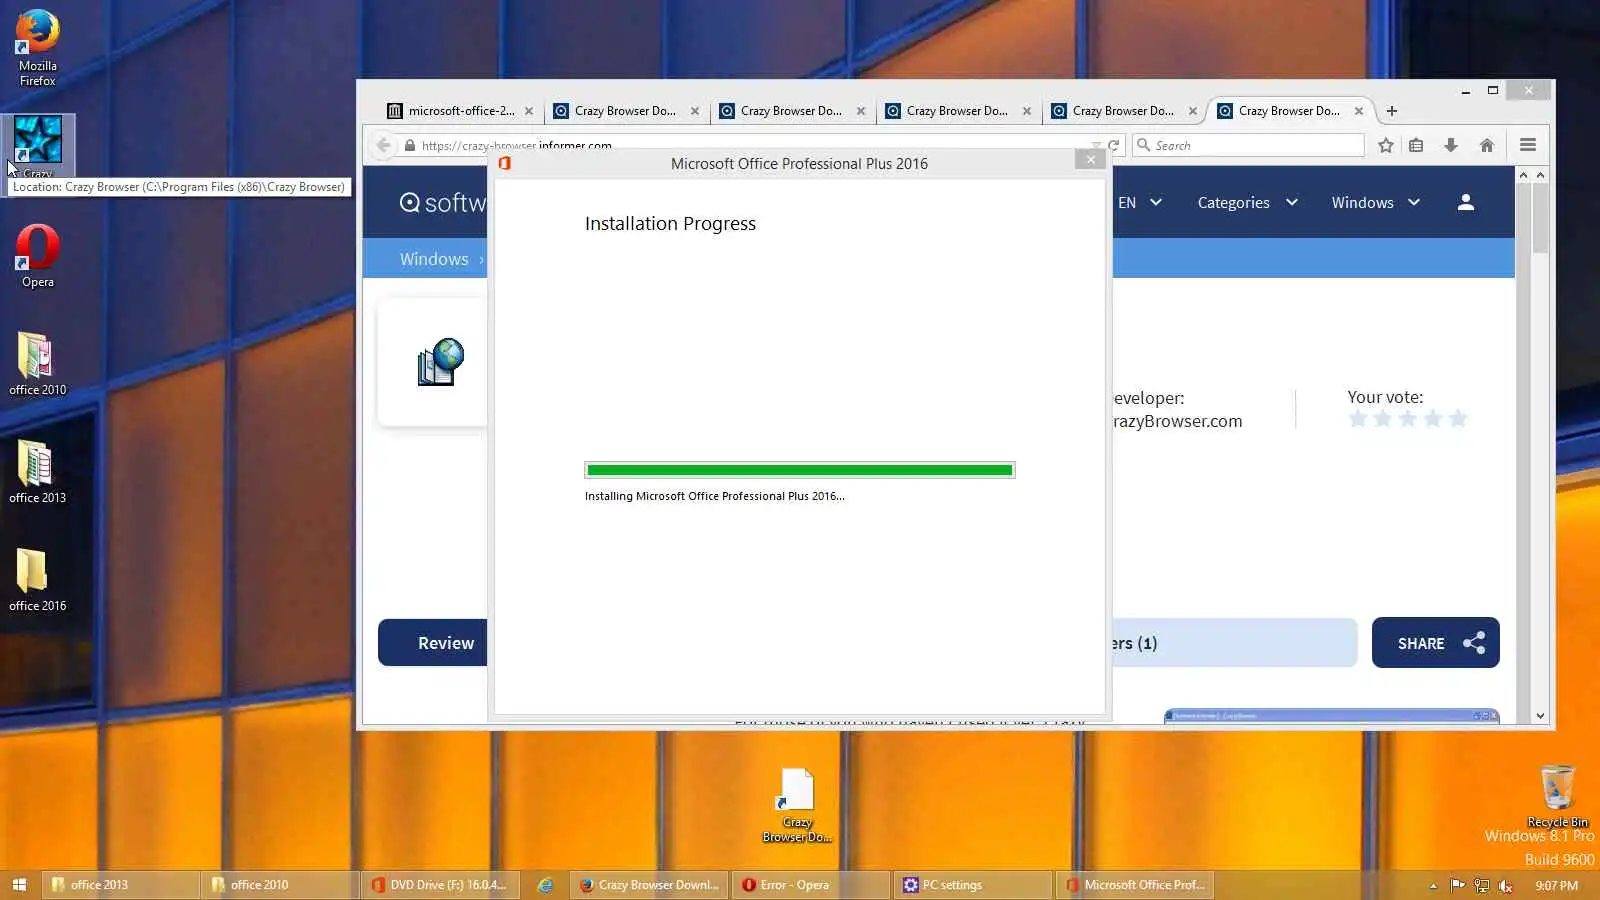The image size is (1600, 900).
Task: Open the office 2013 taskbar window
Action: tap(120, 885)
